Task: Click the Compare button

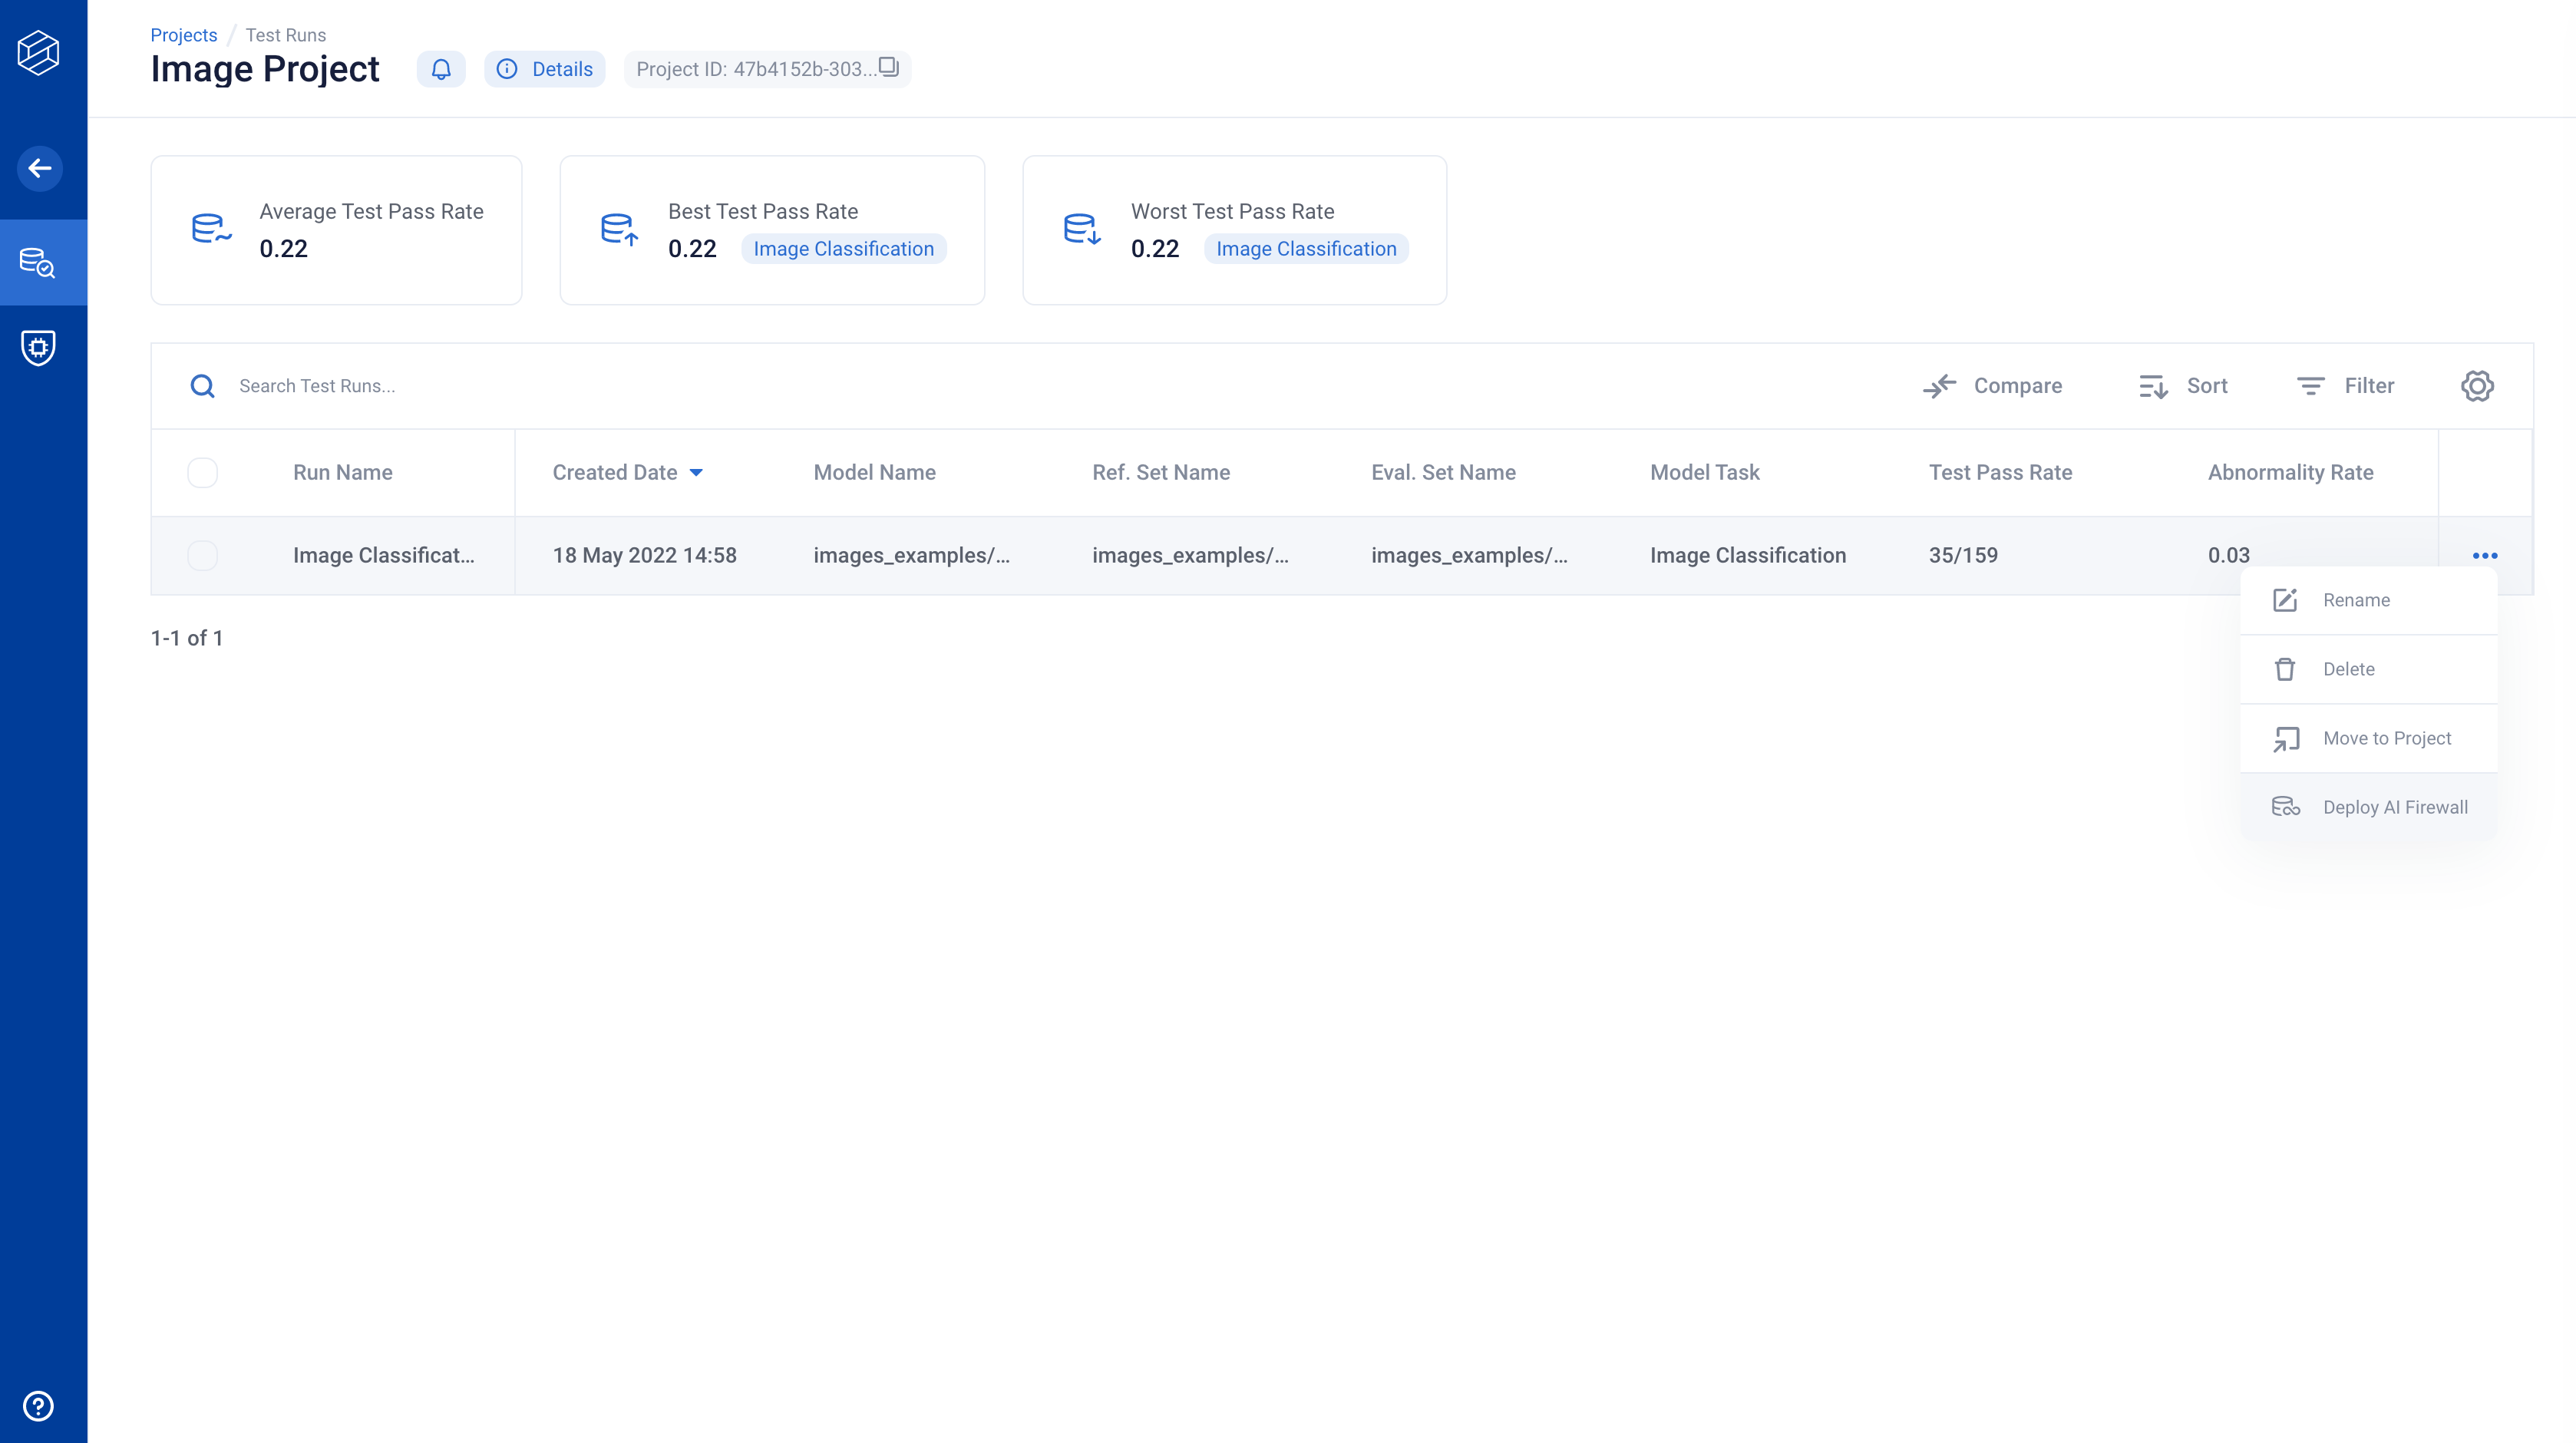Action: (1992, 386)
